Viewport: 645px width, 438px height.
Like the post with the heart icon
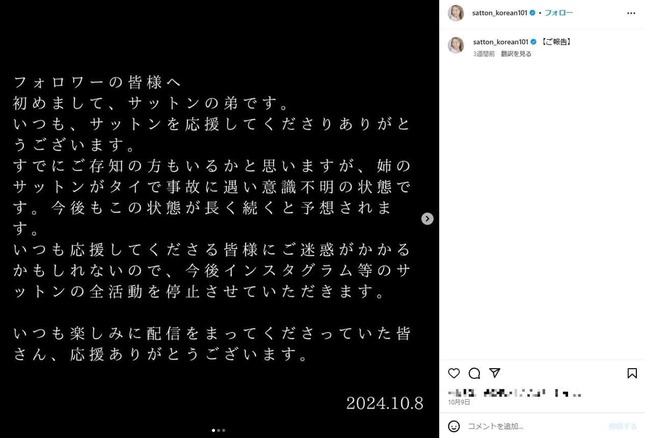(454, 373)
